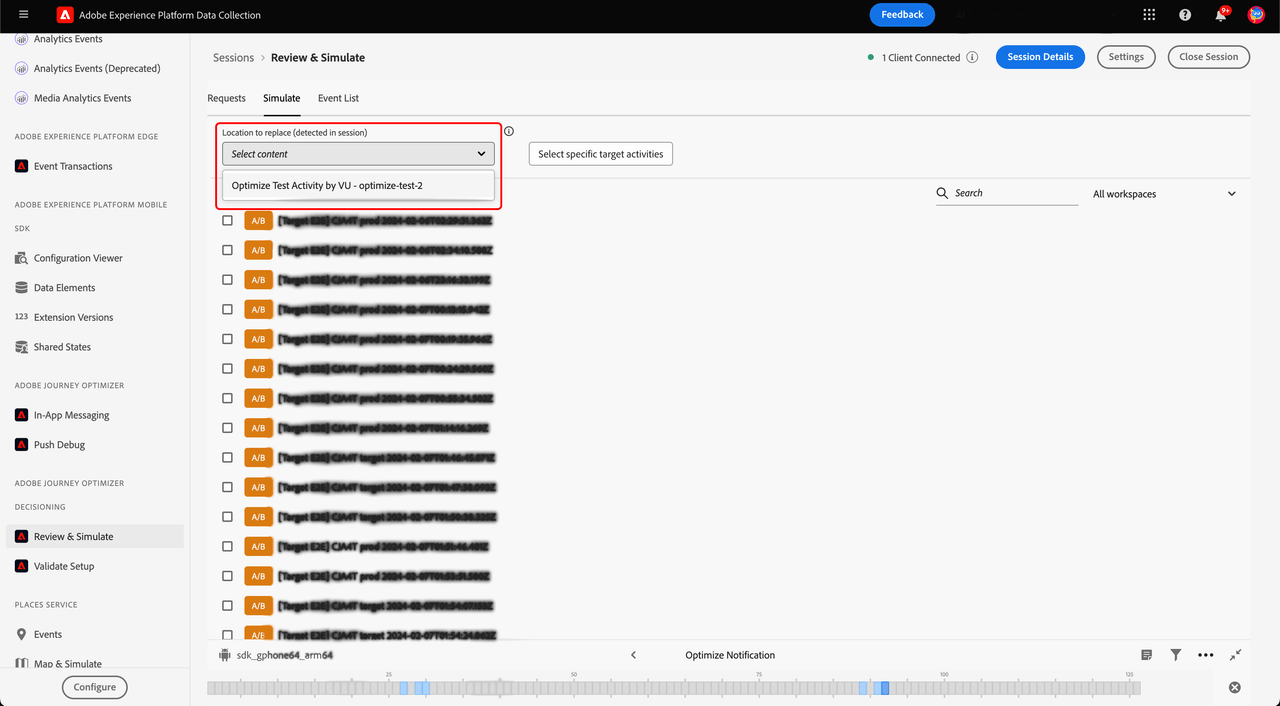Open the timeline filter funnel
Image resolution: width=1280 pixels, height=706 pixels.
coord(1176,655)
